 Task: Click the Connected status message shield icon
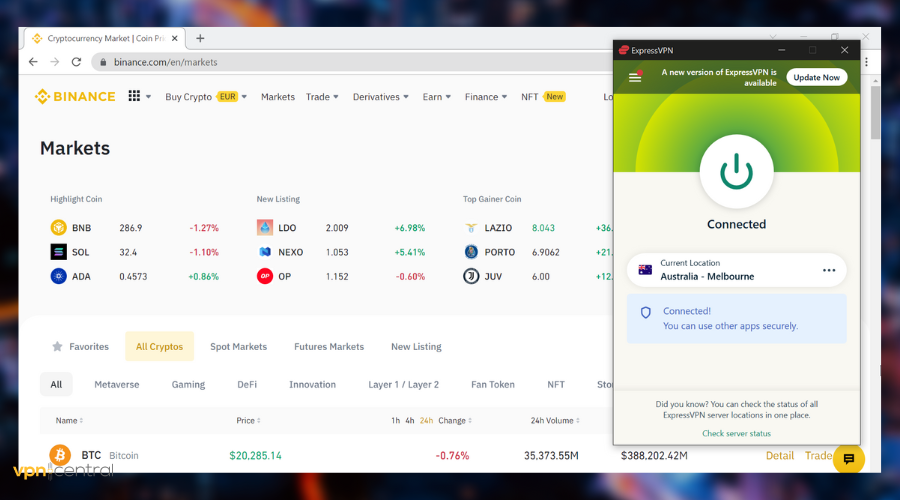(x=646, y=313)
